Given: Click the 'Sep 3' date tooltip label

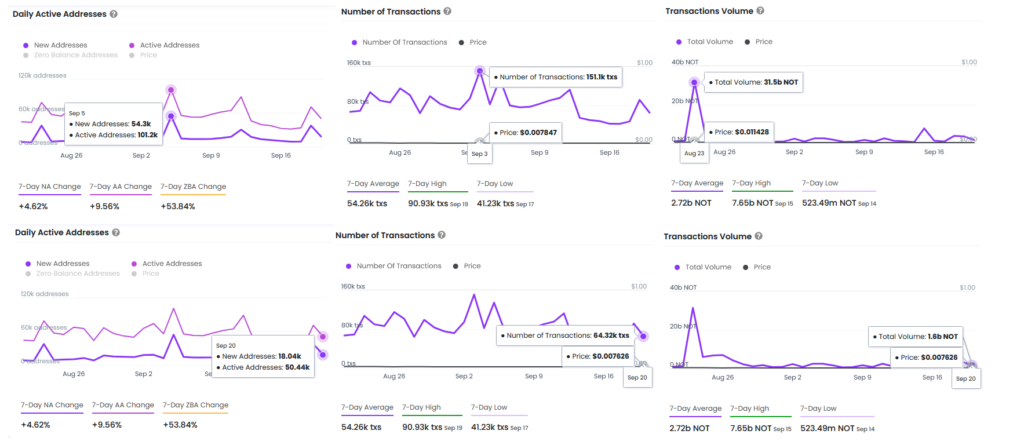Looking at the screenshot, I should tap(480, 154).
